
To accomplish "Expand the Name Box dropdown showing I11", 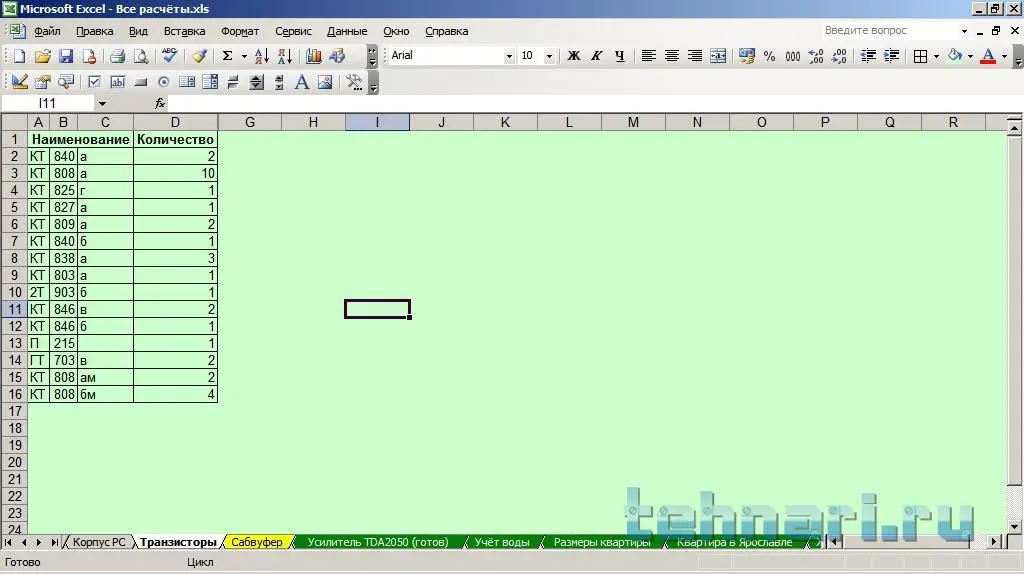I will (x=102, y=104).
